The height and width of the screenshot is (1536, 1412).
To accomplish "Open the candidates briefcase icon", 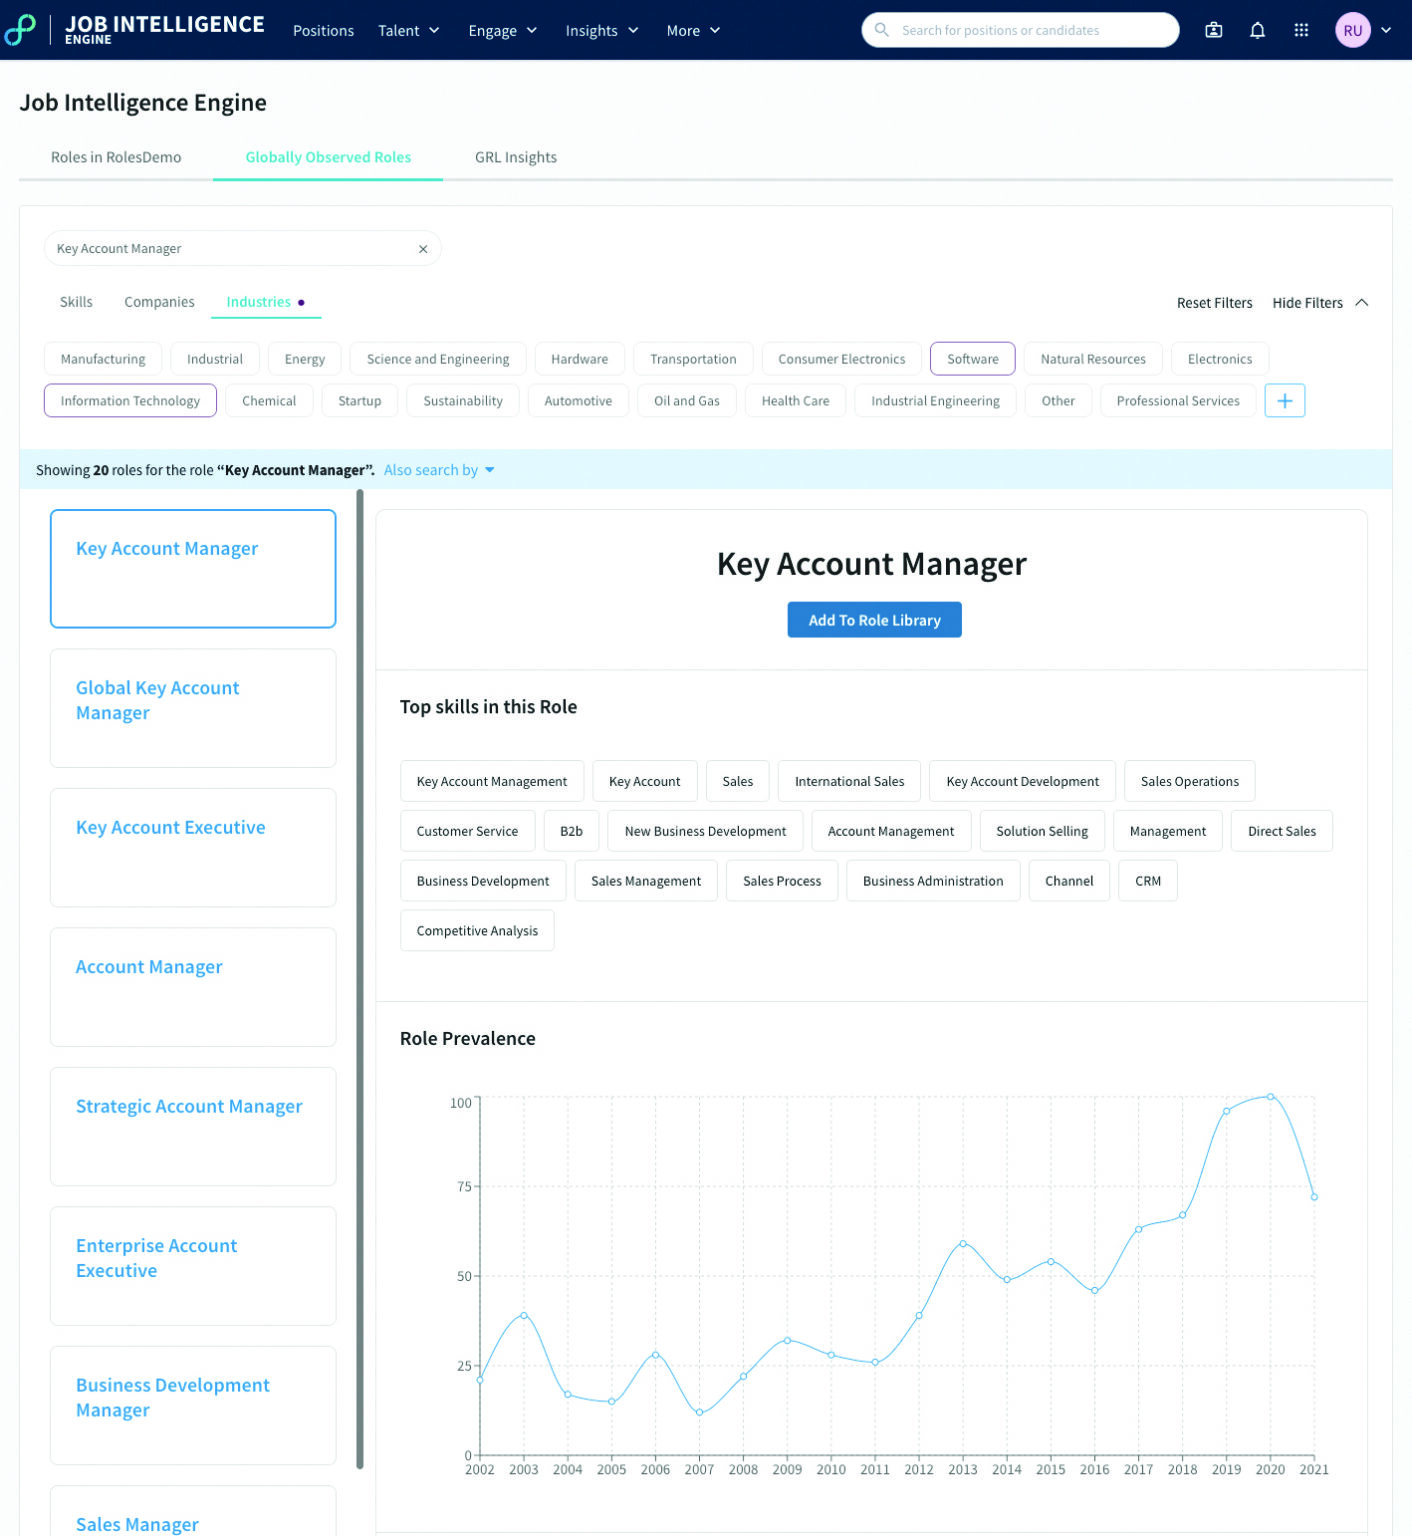I will click(x=1213, y=30).
